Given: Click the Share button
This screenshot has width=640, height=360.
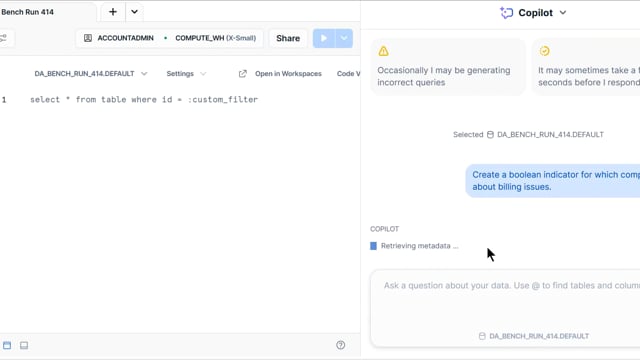Looking at the screenshot, I should [288, 38].
